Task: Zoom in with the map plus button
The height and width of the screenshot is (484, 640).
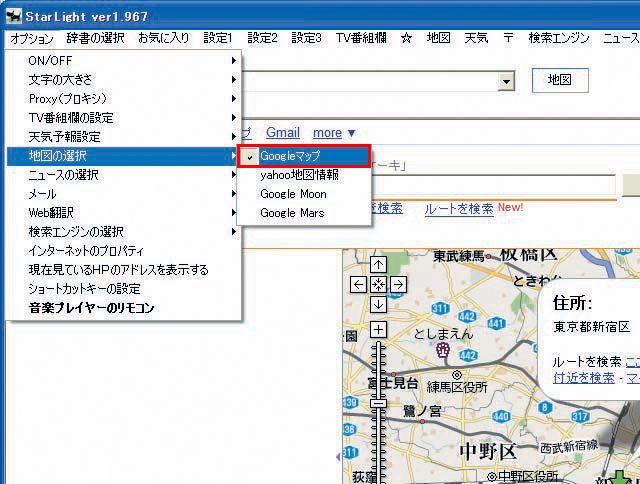Action: pyautogui.click(x=378, y=329)
